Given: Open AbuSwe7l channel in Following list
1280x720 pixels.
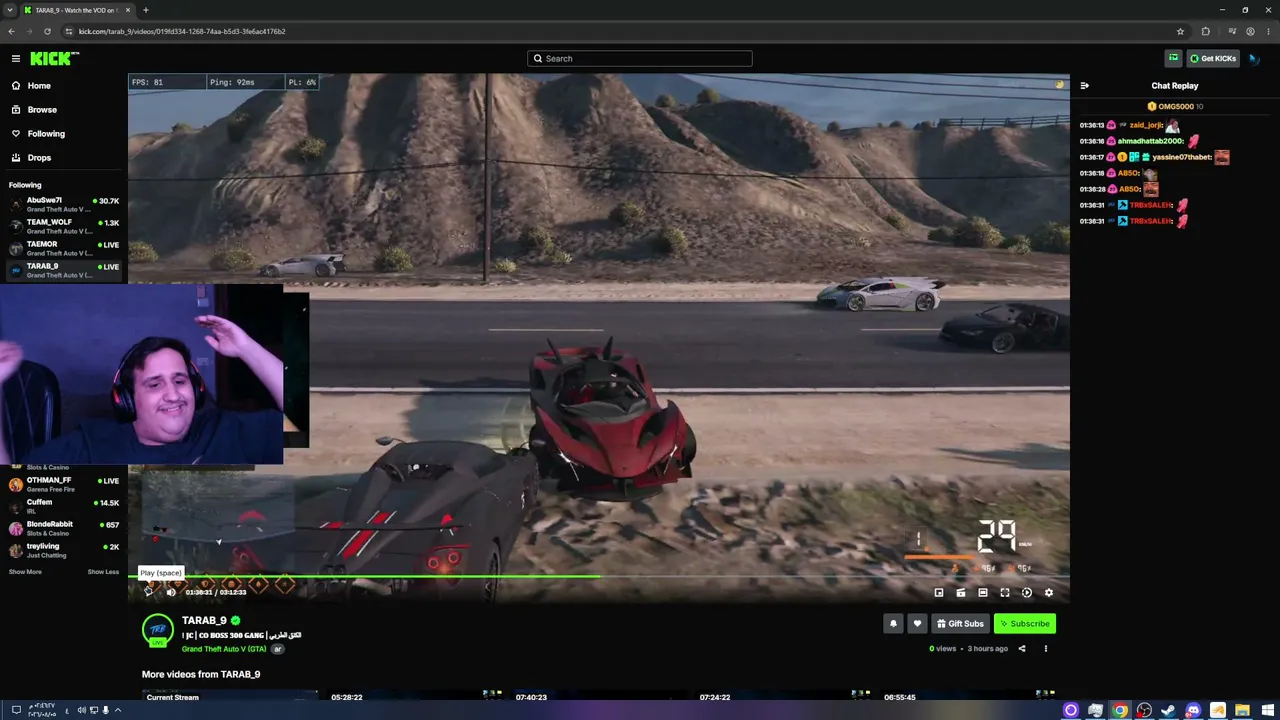Looking at the screenshot, I should pyautogui.click(x=64, y=205).
